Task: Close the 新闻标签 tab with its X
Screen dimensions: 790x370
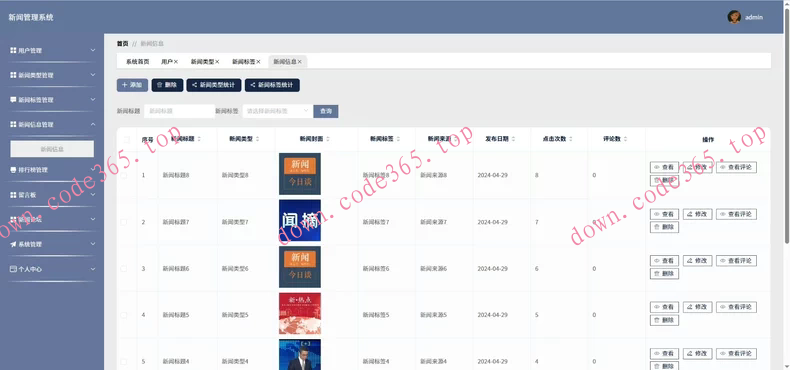Action: pos(258,61)
